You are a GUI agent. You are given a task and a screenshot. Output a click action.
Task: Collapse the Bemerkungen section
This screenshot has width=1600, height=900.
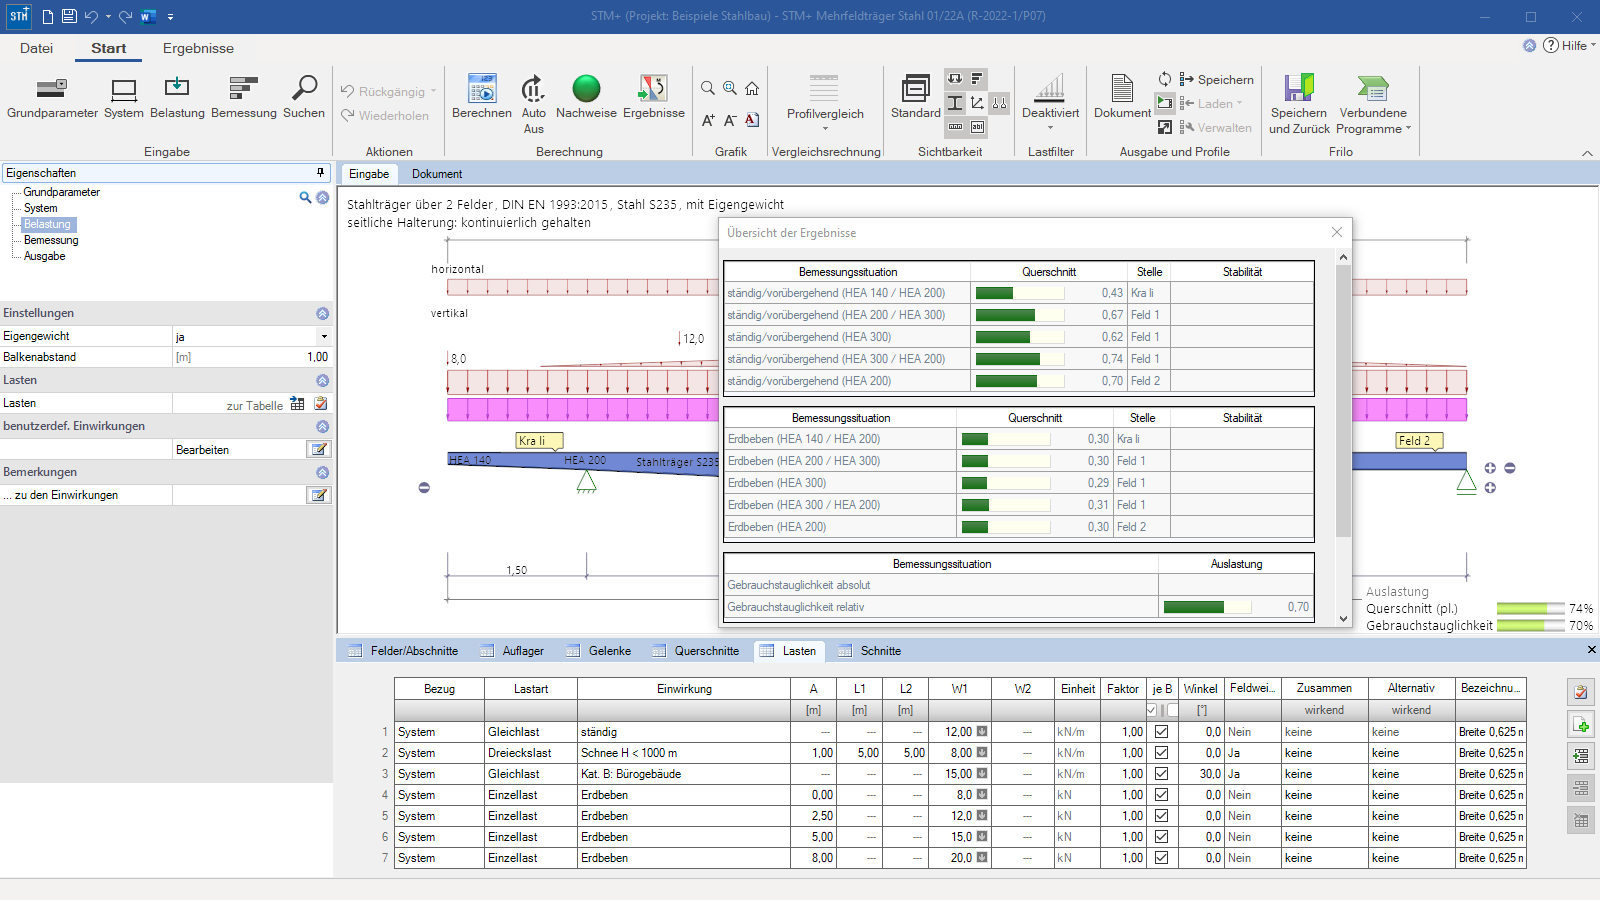coord(322,472)
